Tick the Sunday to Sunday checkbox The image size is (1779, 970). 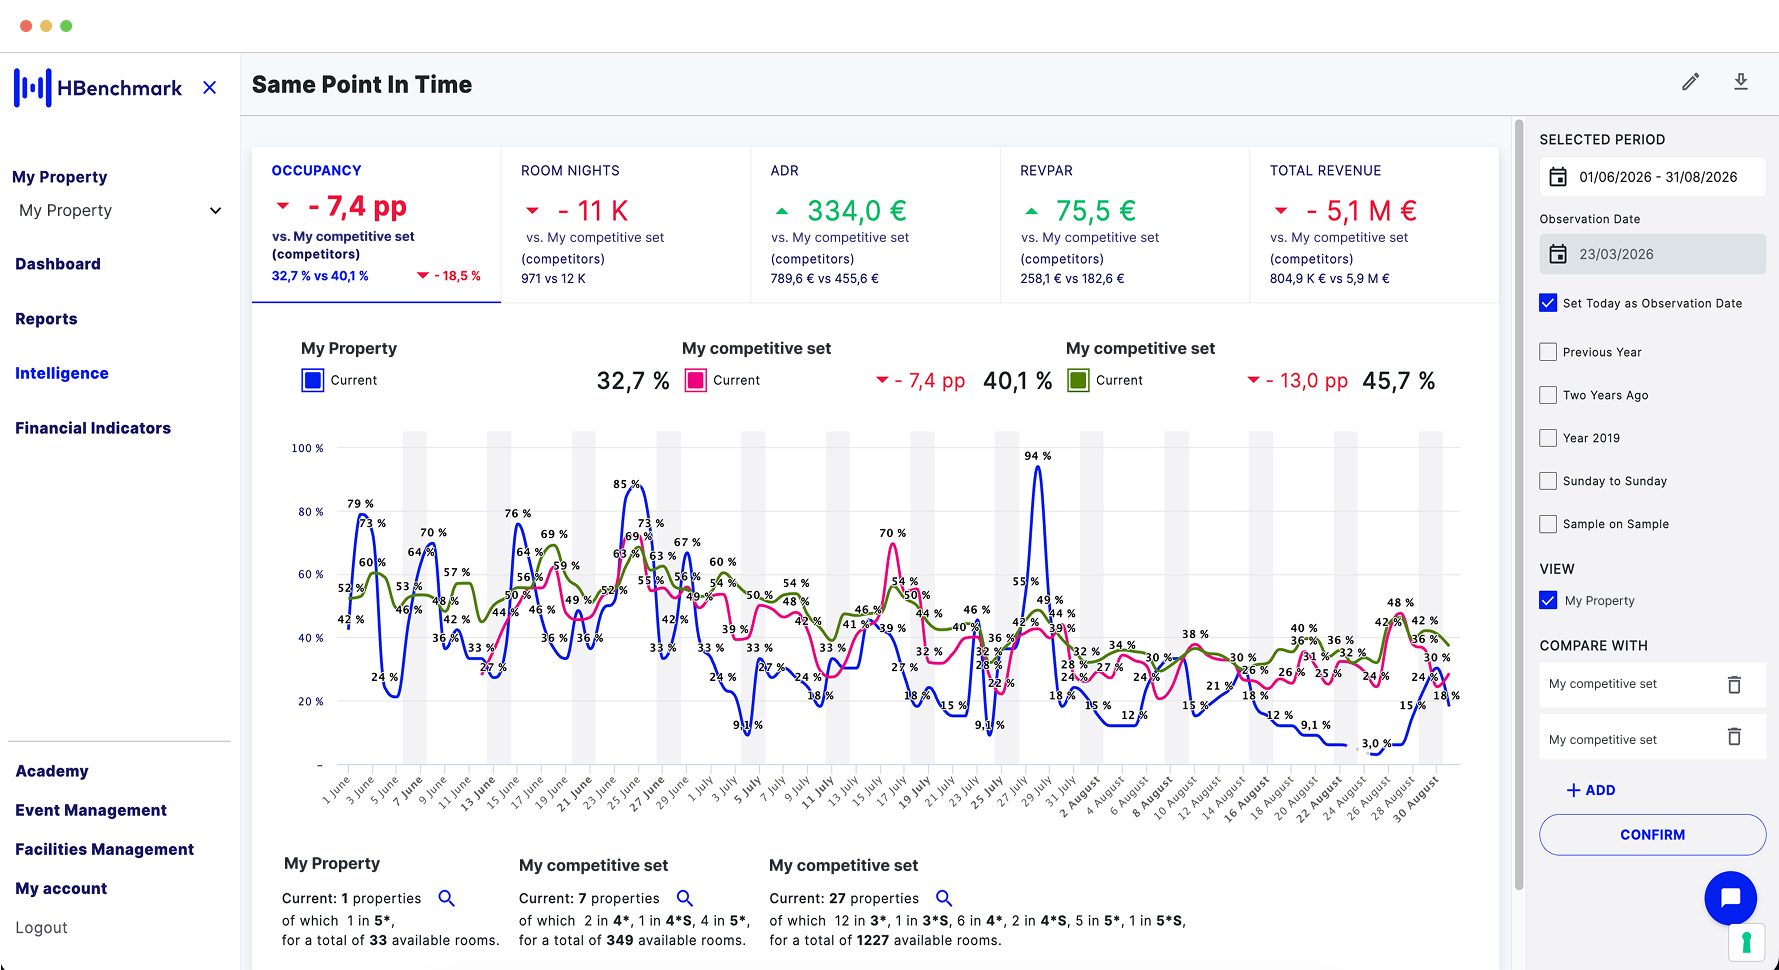pos(1548,481)
